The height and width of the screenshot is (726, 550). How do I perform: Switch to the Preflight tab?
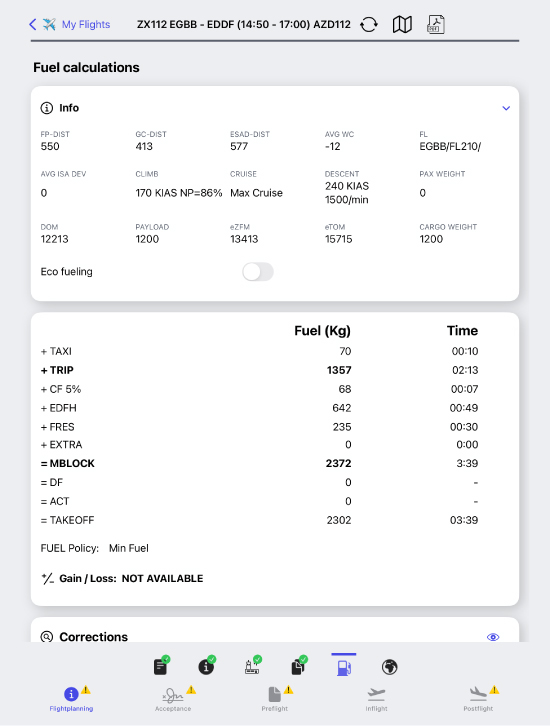pyautogui.click(x=275, y=699)
